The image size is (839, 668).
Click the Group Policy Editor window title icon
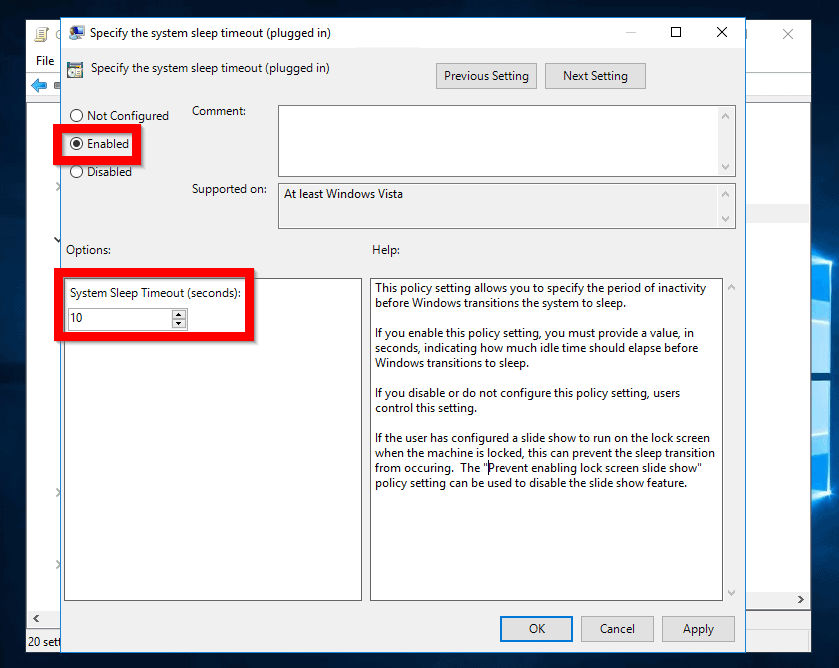(41, 34)
